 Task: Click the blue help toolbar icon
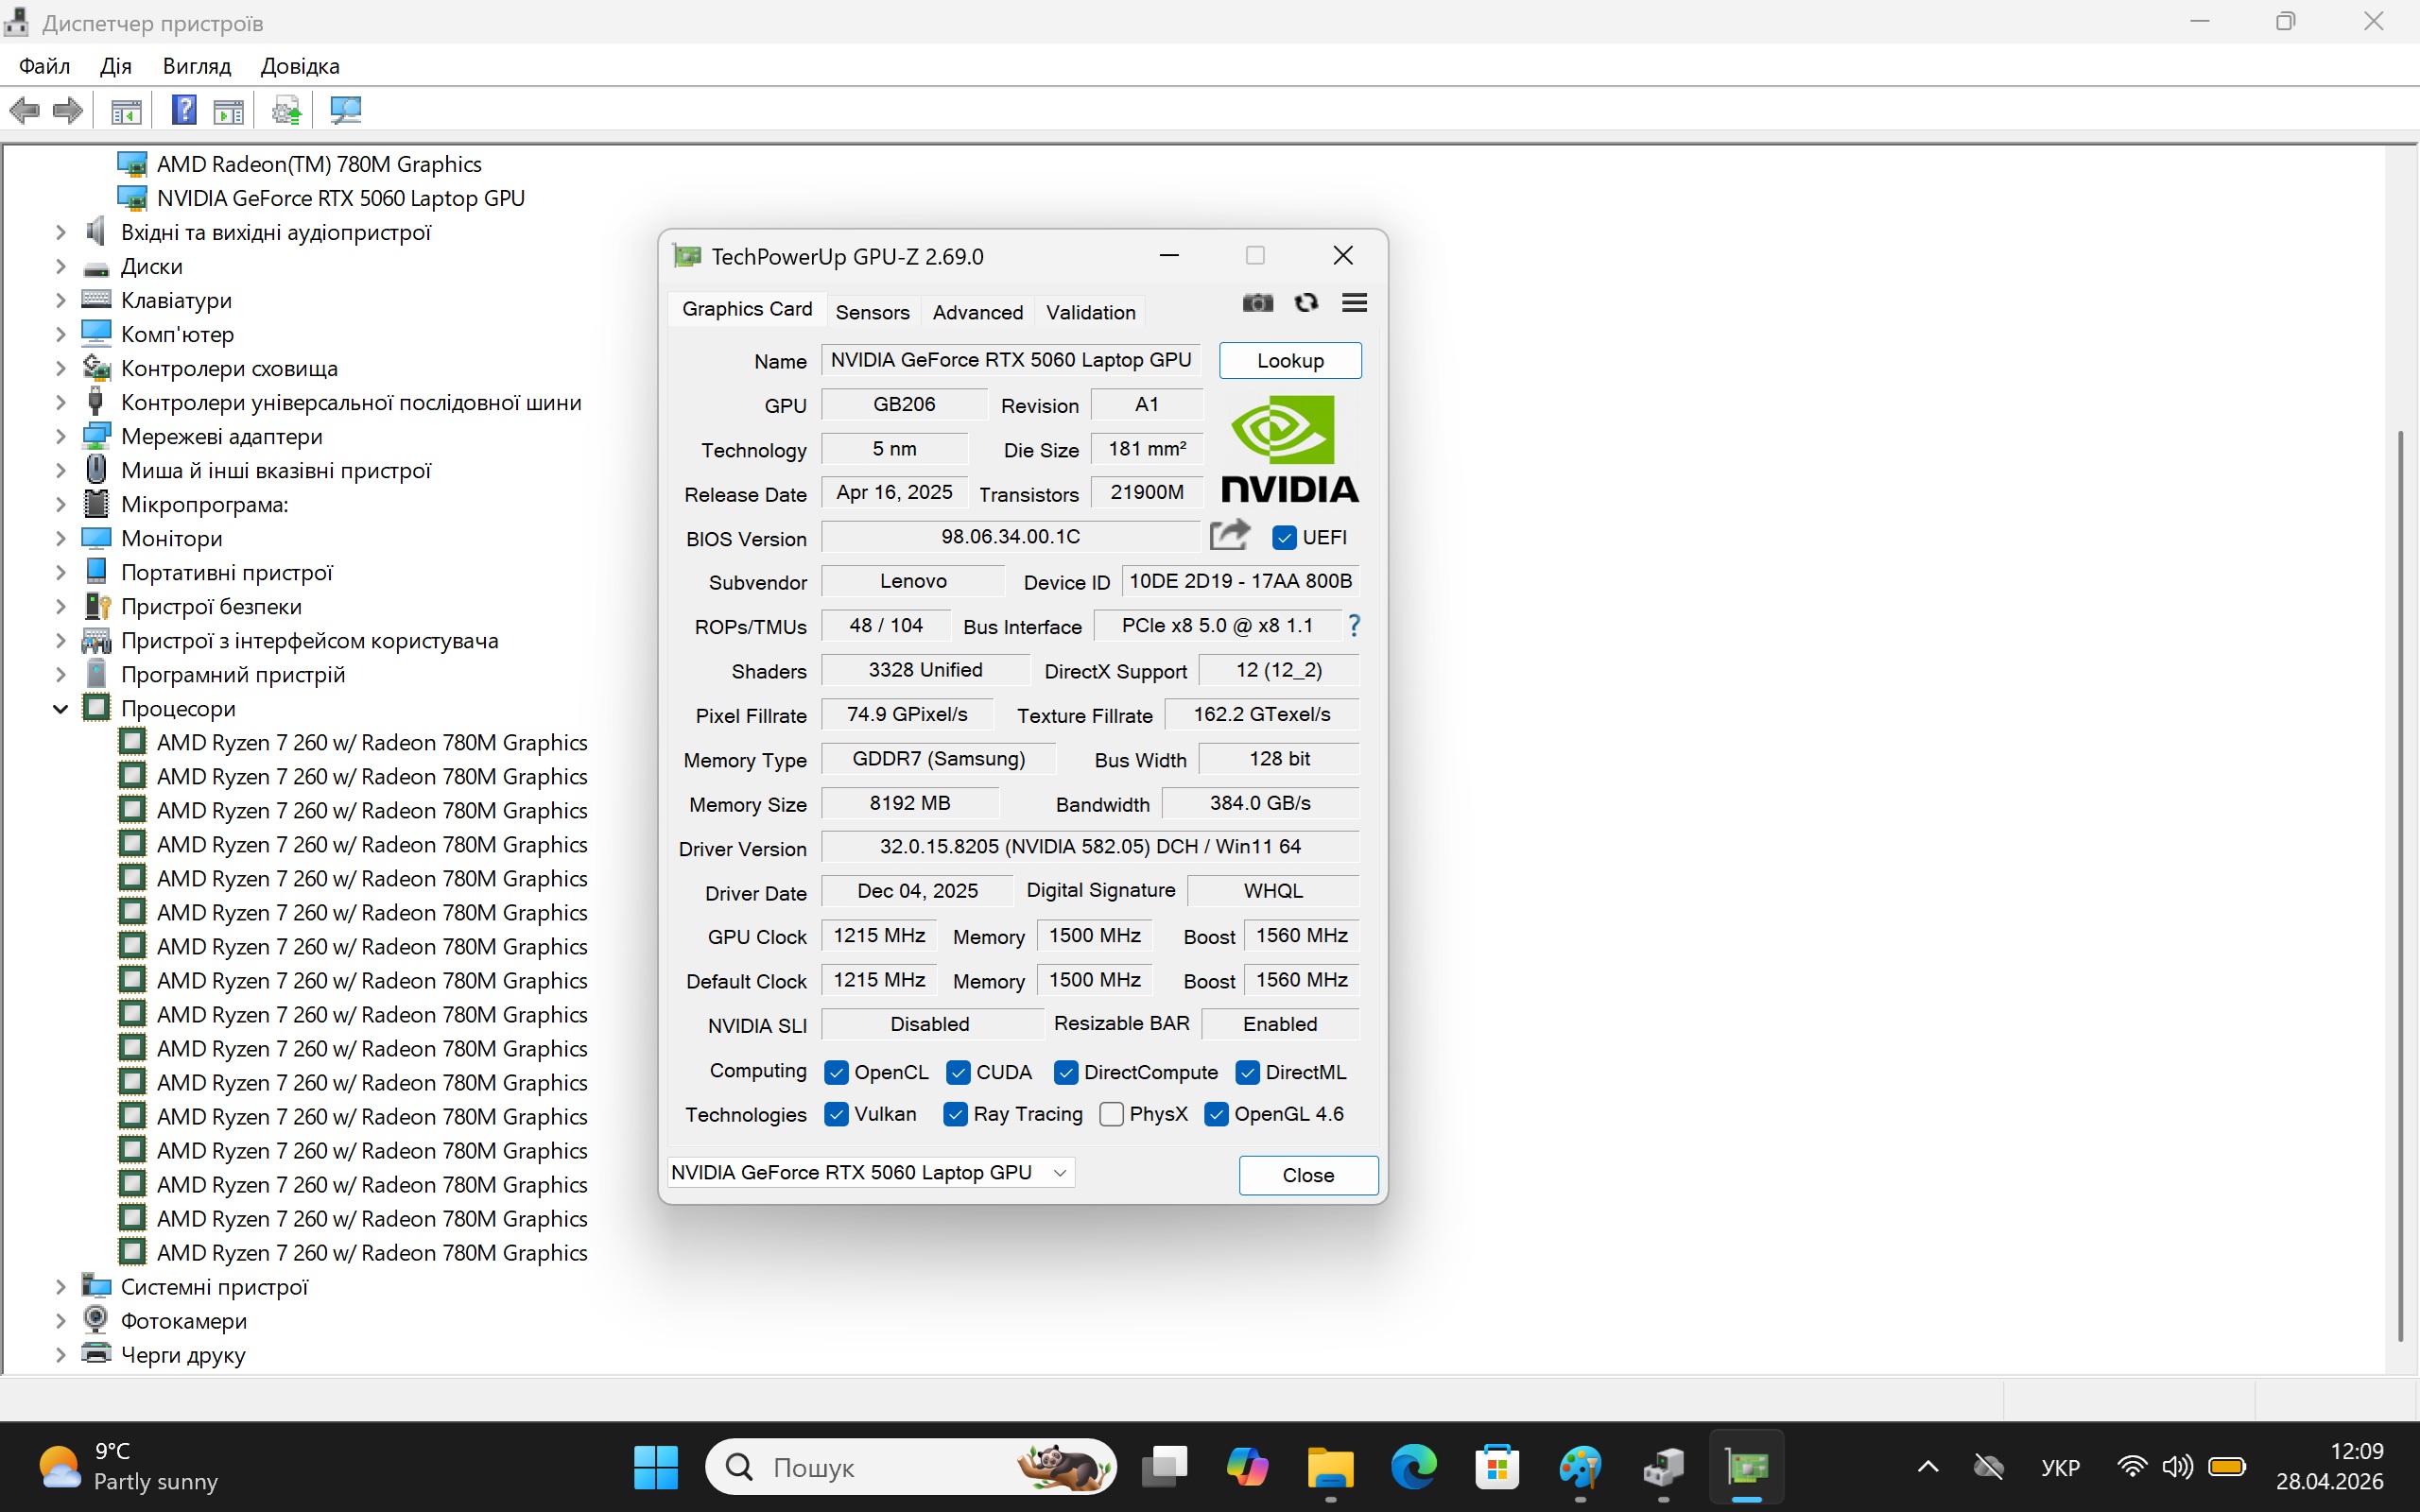[x=184, y=110]
